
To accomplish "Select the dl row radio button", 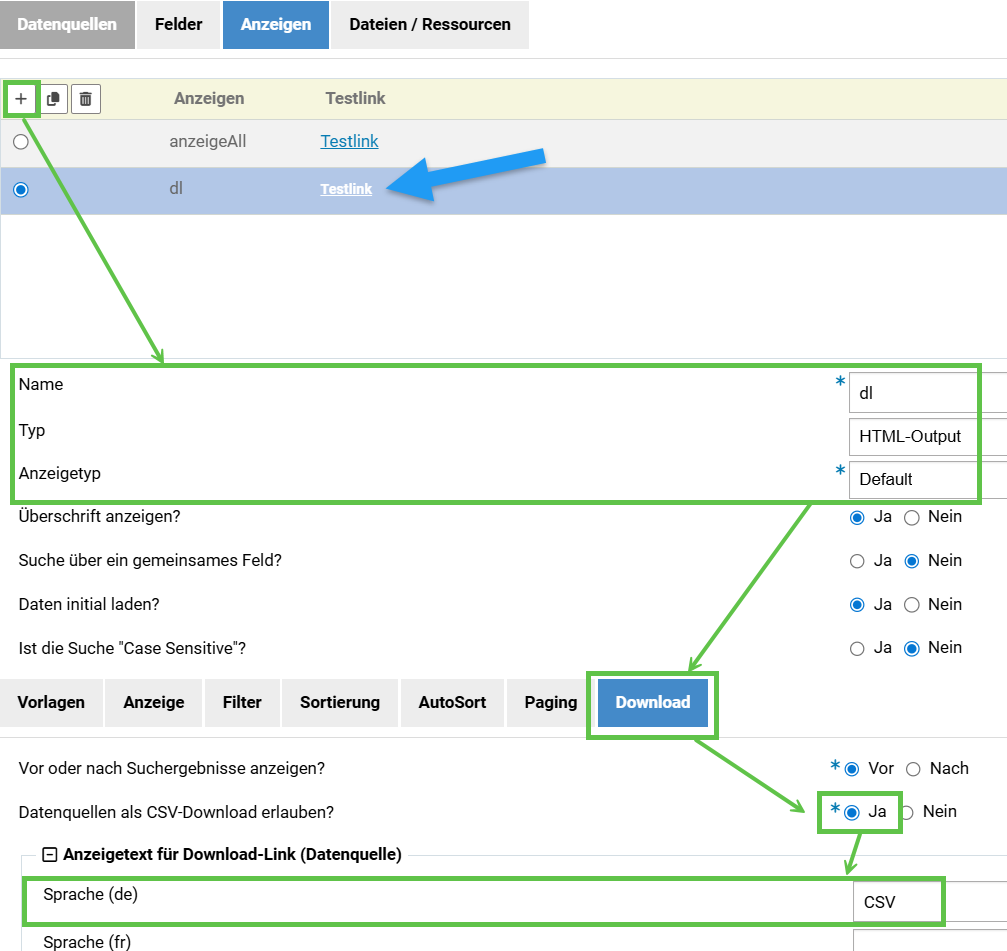I will [x=20, y=190].
